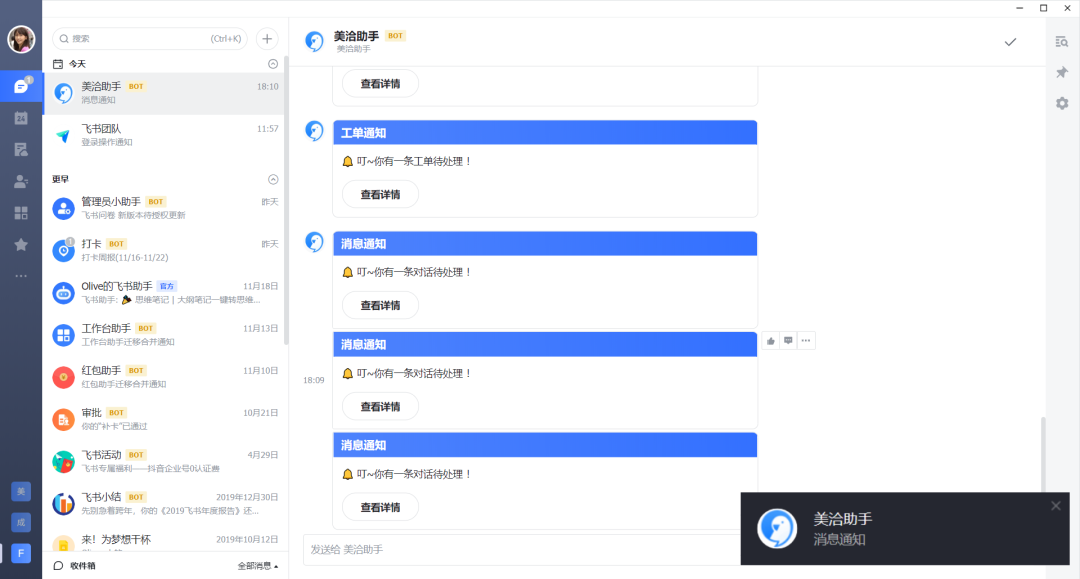Viewport: 1080px width, 579px height.
Task: Open the Olive的飞书助手 conversation
Action: 164,293
